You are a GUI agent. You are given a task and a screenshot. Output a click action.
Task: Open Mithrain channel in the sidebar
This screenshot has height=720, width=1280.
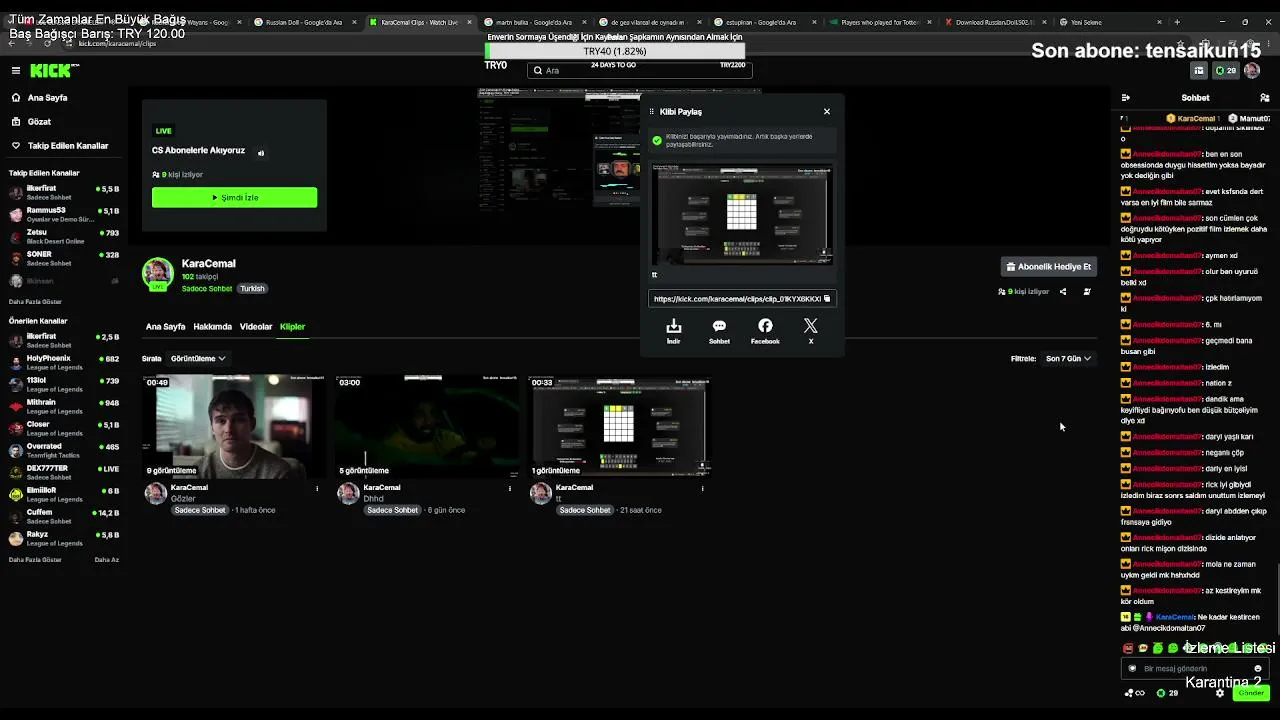click(x=62, y=406)
